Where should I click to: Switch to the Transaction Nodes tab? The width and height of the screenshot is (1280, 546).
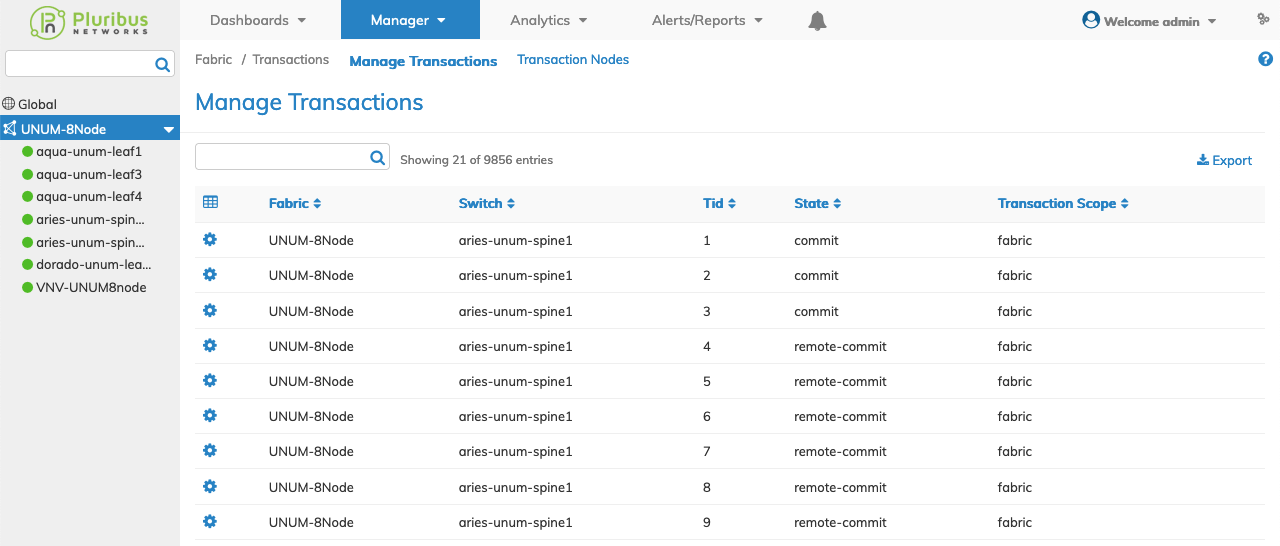coord(573,60)
